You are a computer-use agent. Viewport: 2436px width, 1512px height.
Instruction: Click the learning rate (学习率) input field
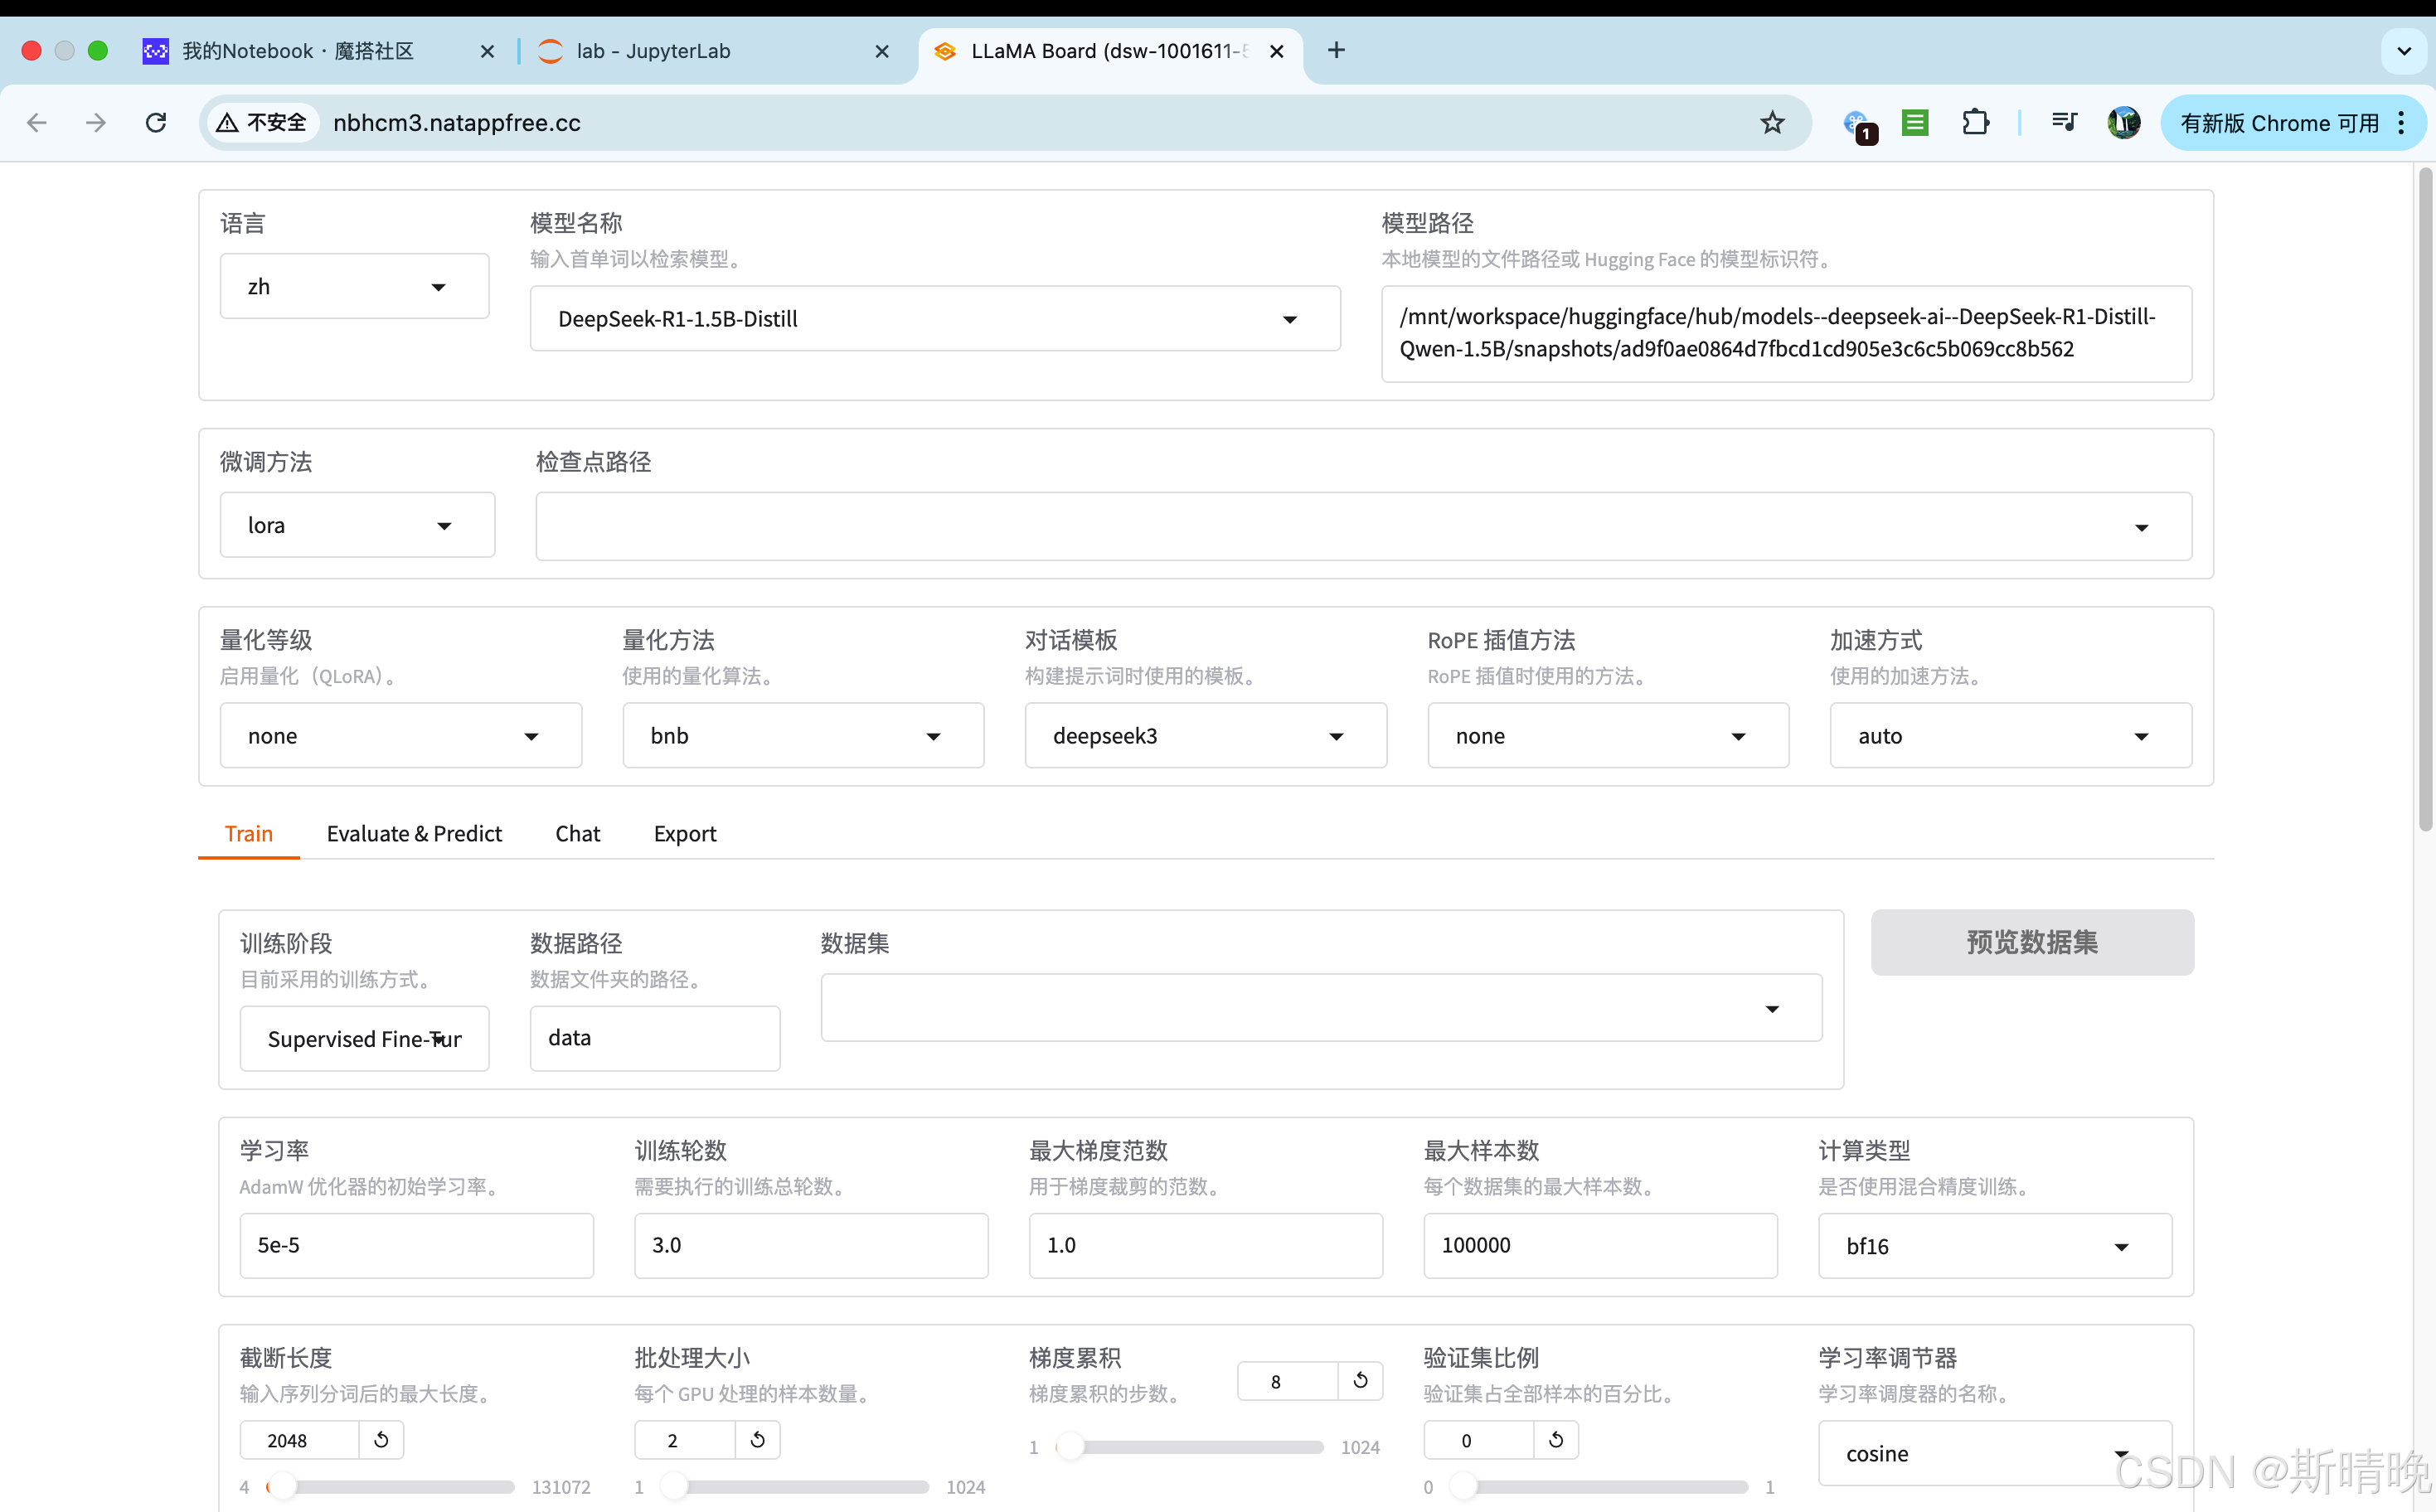pyautogui.click(x=416, y=1245)
